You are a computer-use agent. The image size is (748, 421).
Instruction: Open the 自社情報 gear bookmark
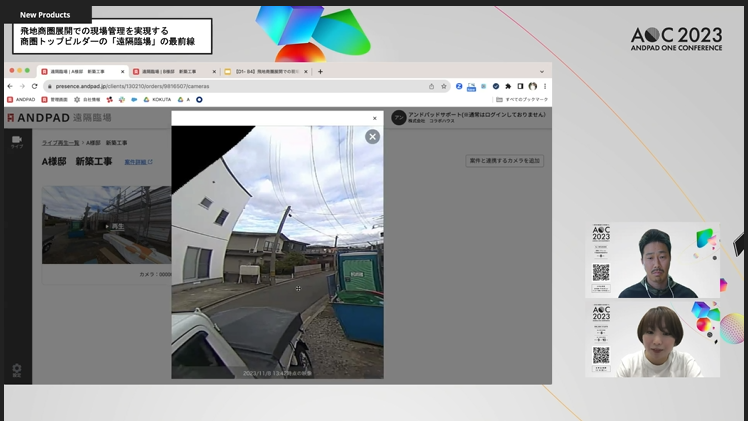[x=87, y=100]
